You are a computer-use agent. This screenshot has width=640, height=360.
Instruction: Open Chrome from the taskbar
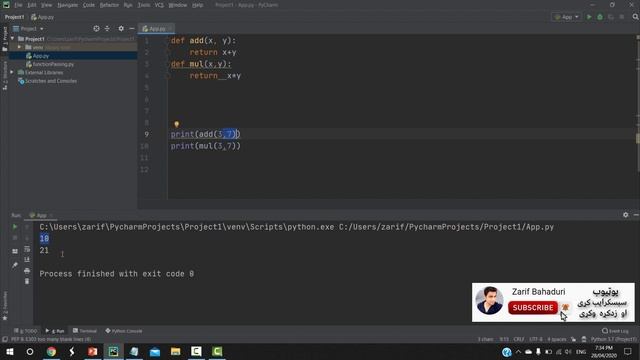pyautogui.click(x=51, y=351)
